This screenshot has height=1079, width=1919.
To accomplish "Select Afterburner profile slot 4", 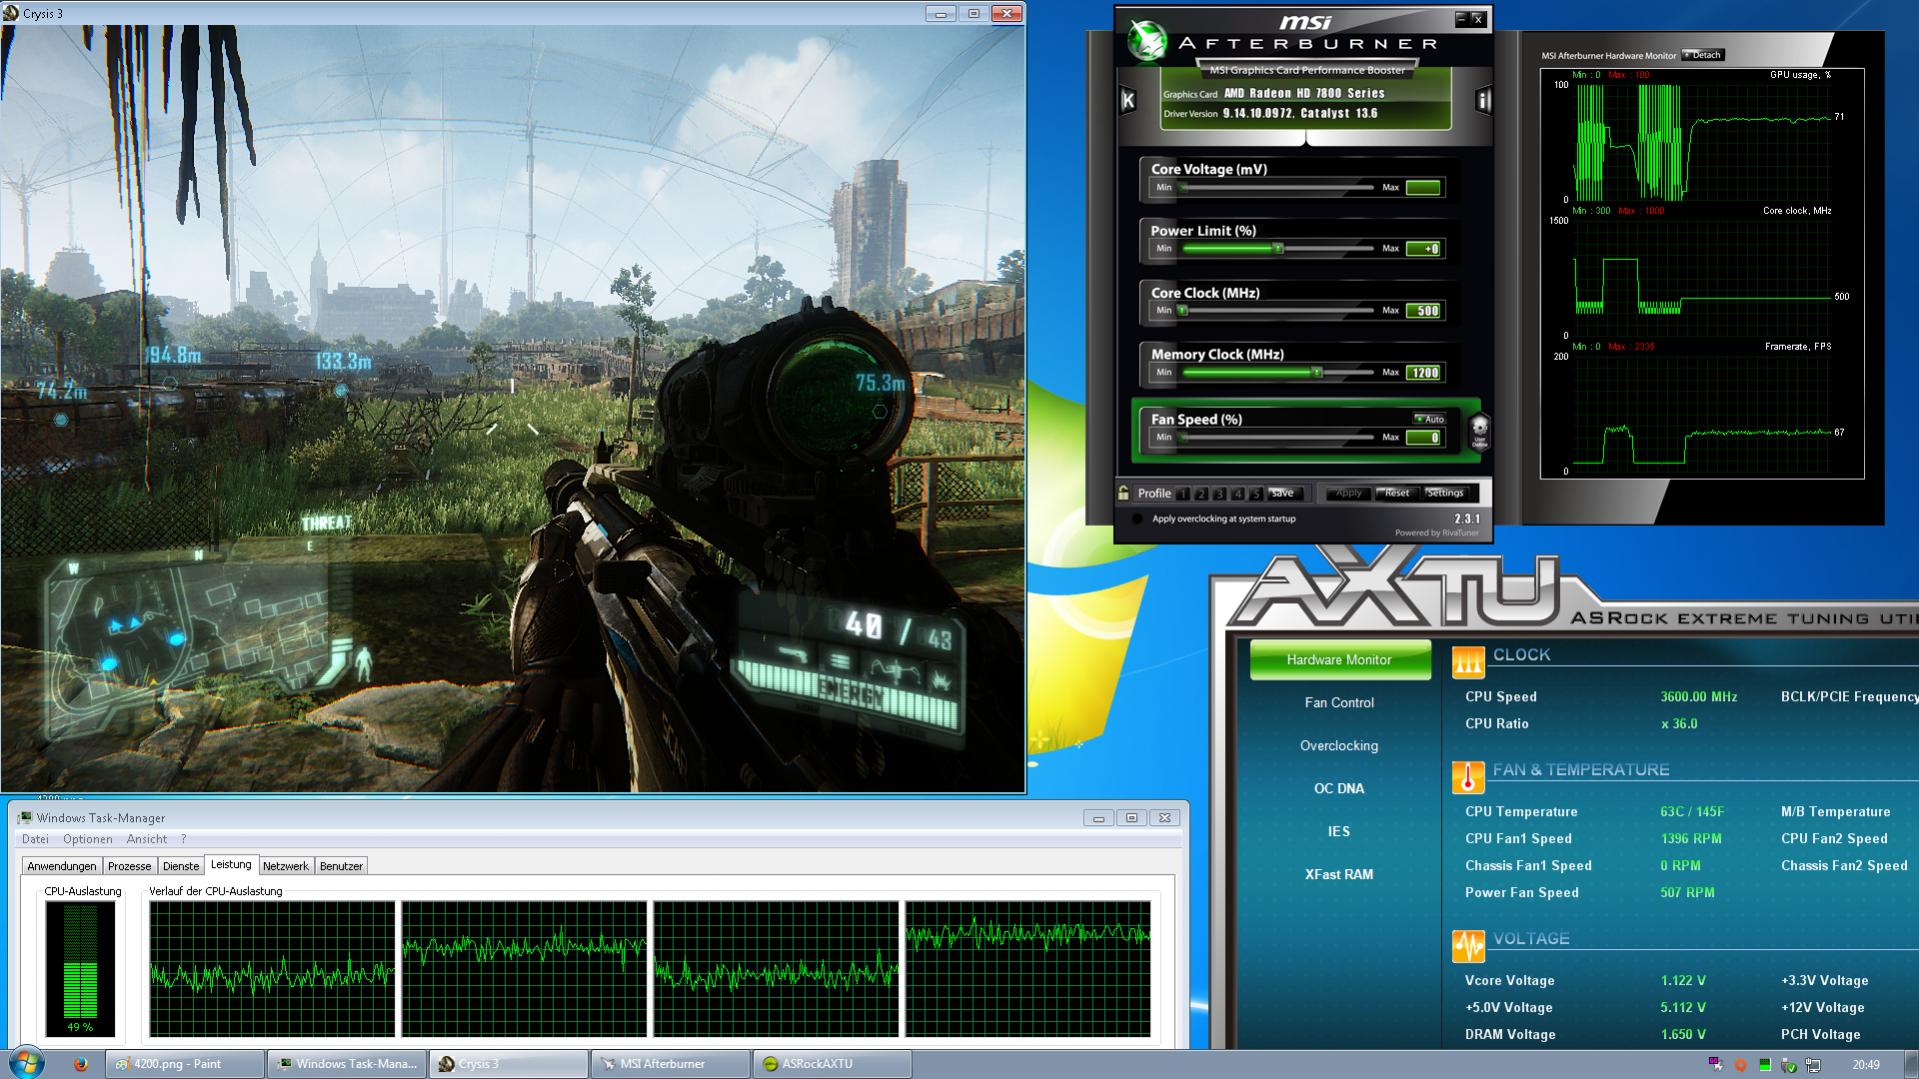I will click(1237, 493).
